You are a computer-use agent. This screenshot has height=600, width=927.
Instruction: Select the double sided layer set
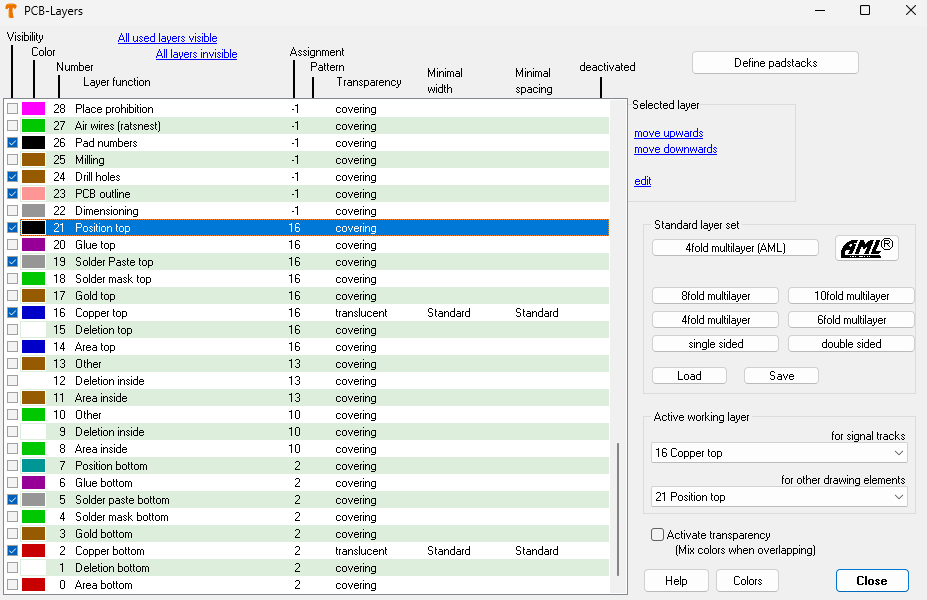[850, 344]
